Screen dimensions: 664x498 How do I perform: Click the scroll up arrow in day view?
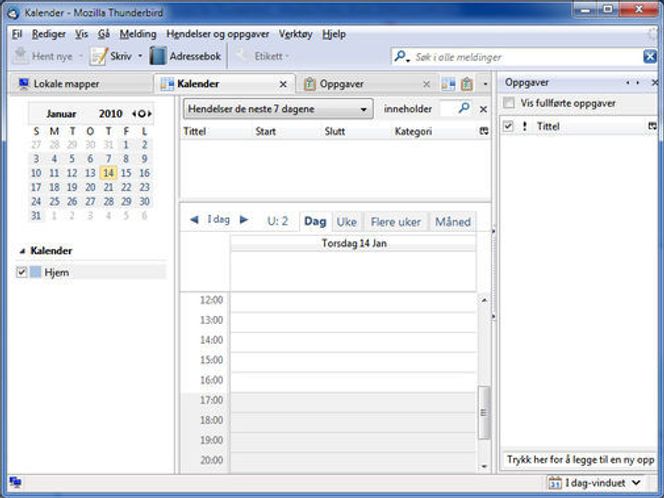(x=484, y=300)
